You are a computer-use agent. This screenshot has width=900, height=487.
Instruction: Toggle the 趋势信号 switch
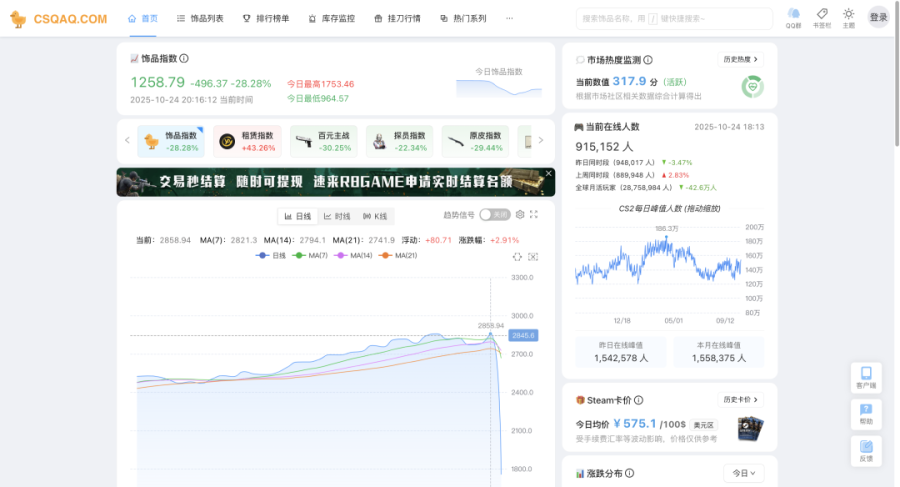click(x=494, y=215)
